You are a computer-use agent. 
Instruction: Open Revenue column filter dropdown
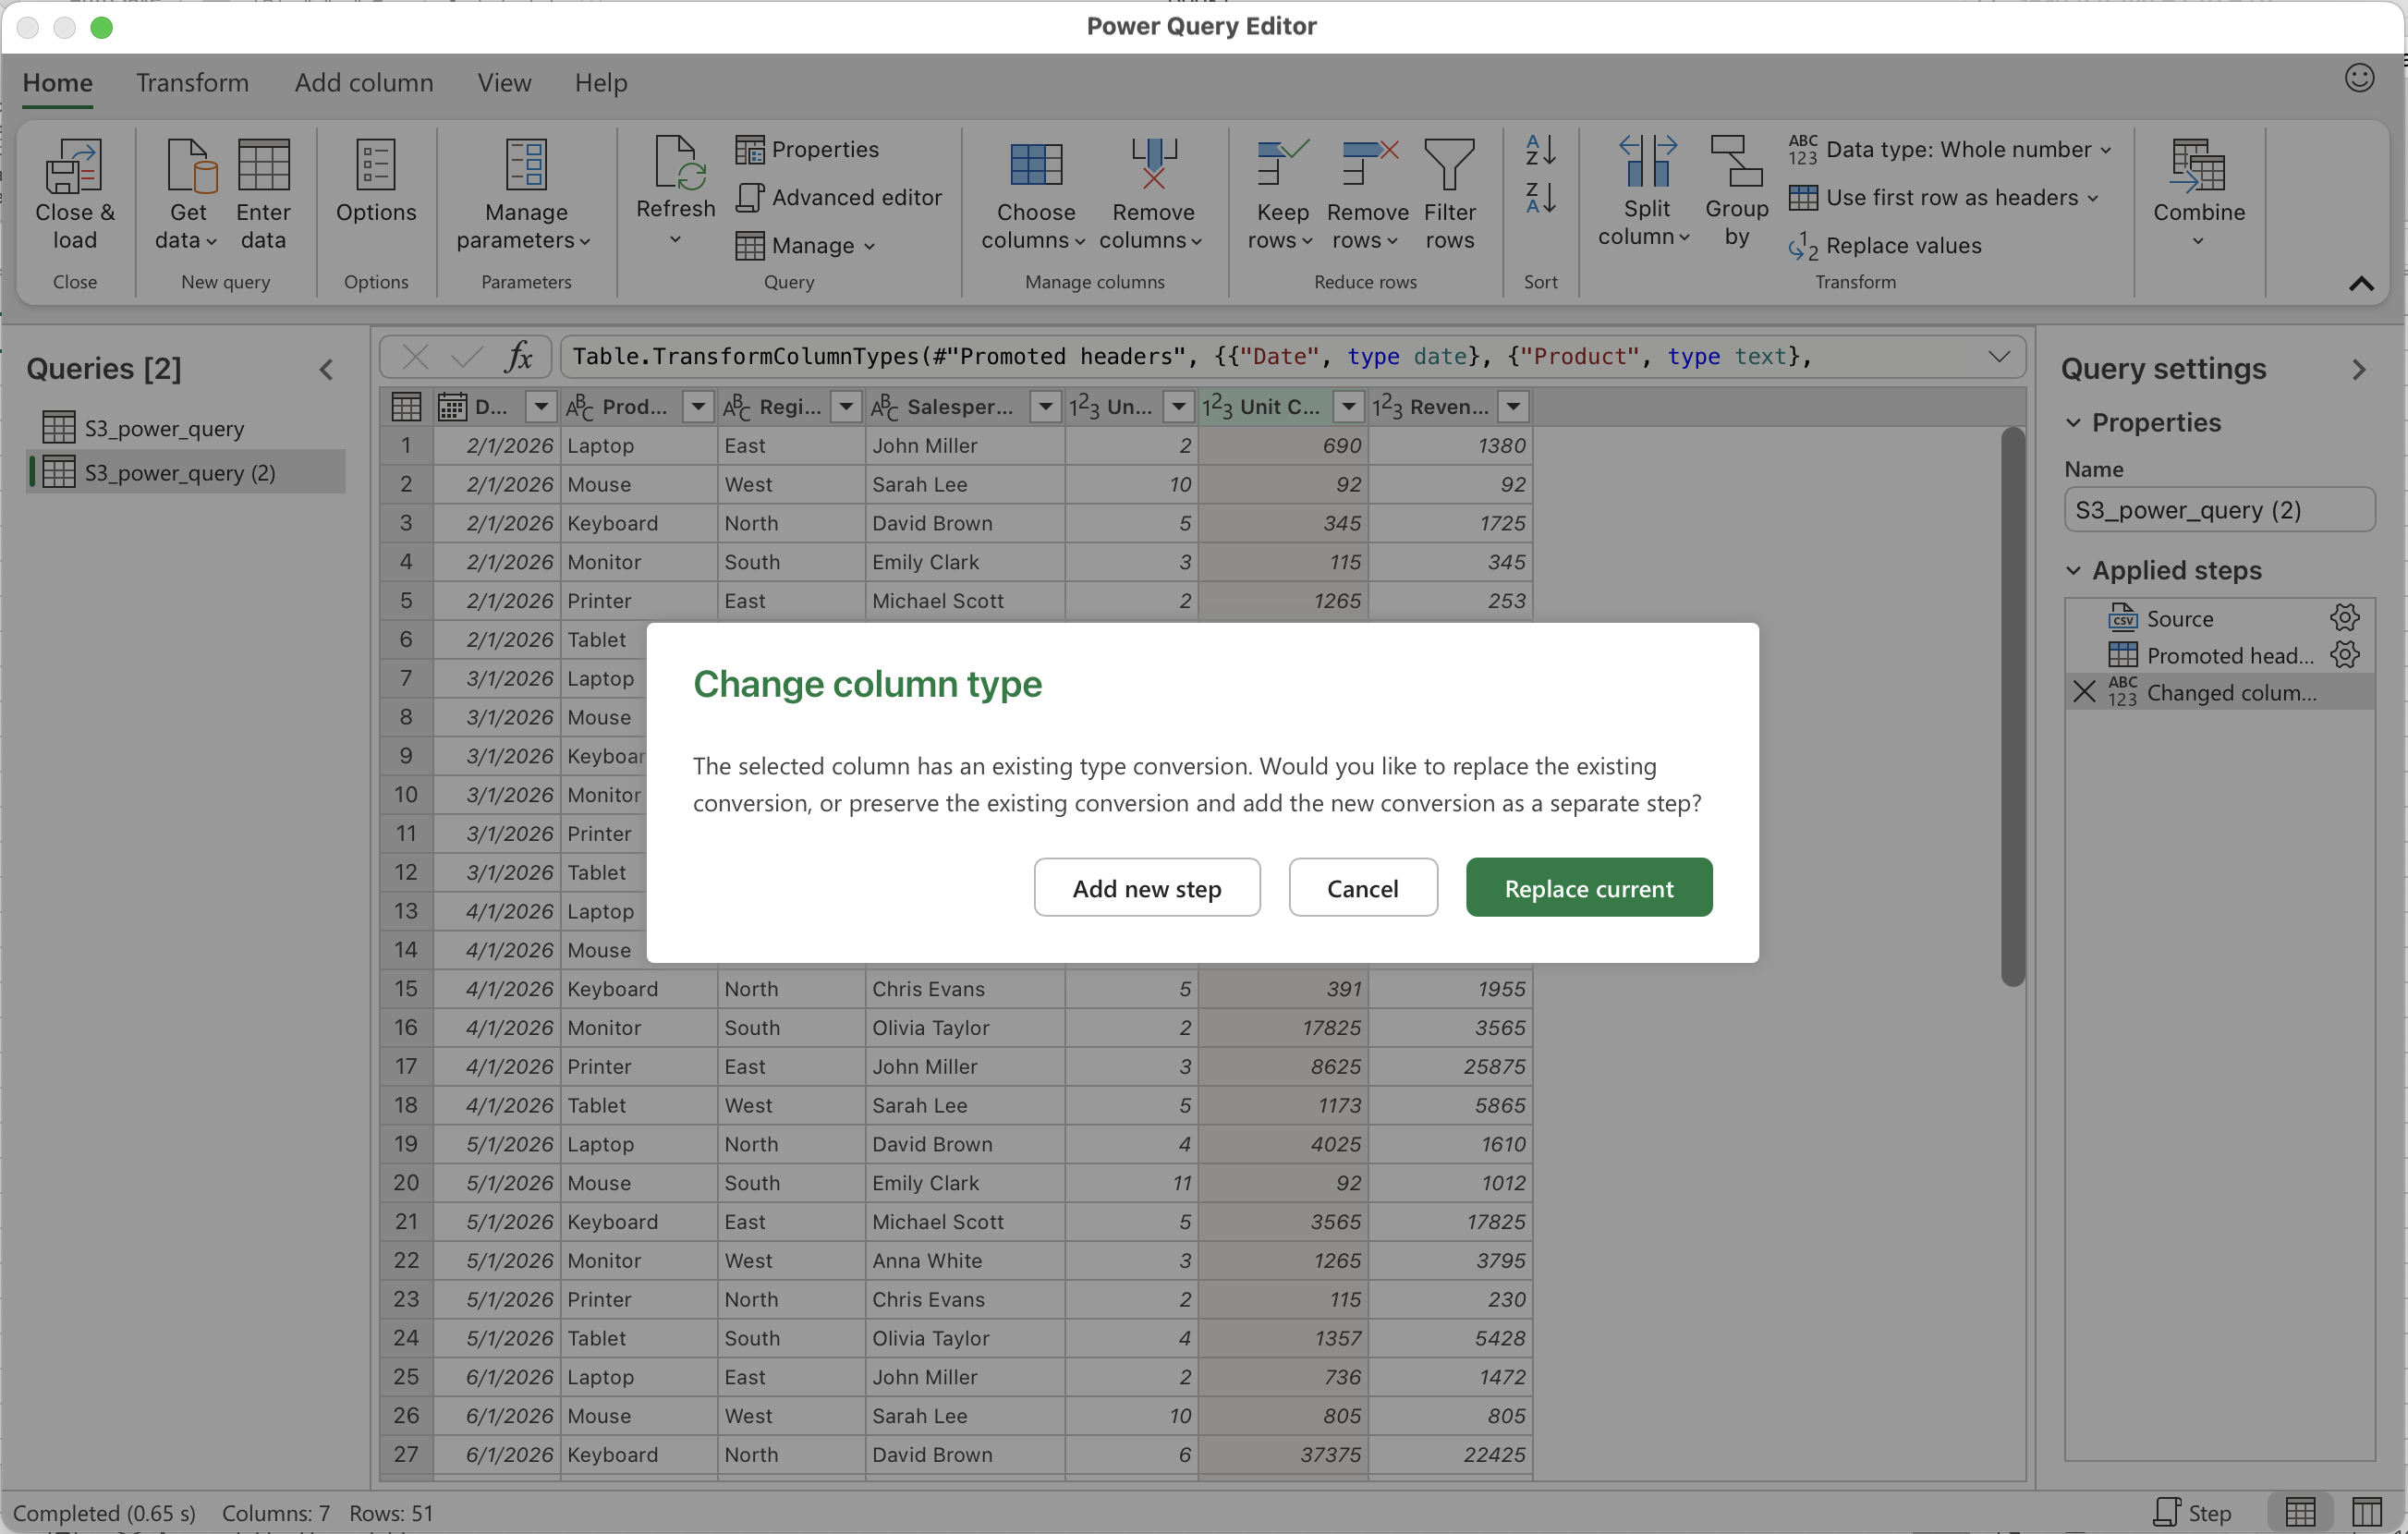point(1514,407)
